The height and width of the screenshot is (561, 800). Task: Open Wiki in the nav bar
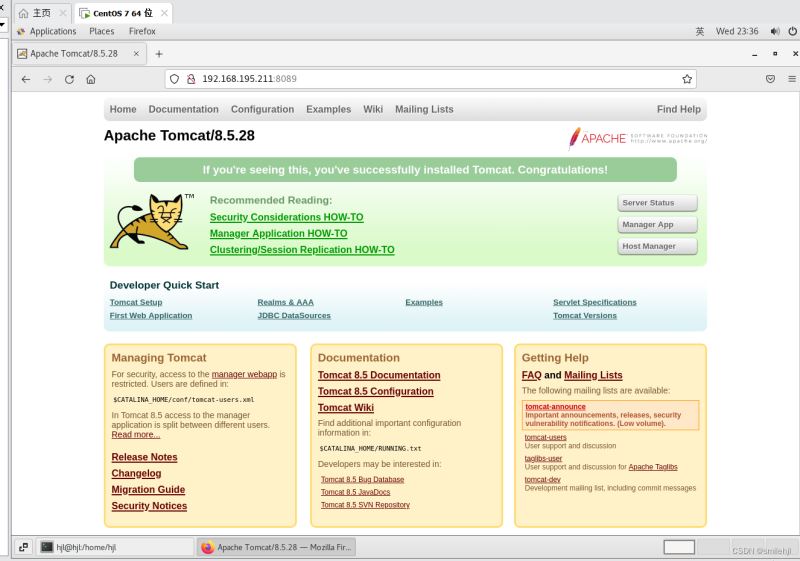[373, 109]
